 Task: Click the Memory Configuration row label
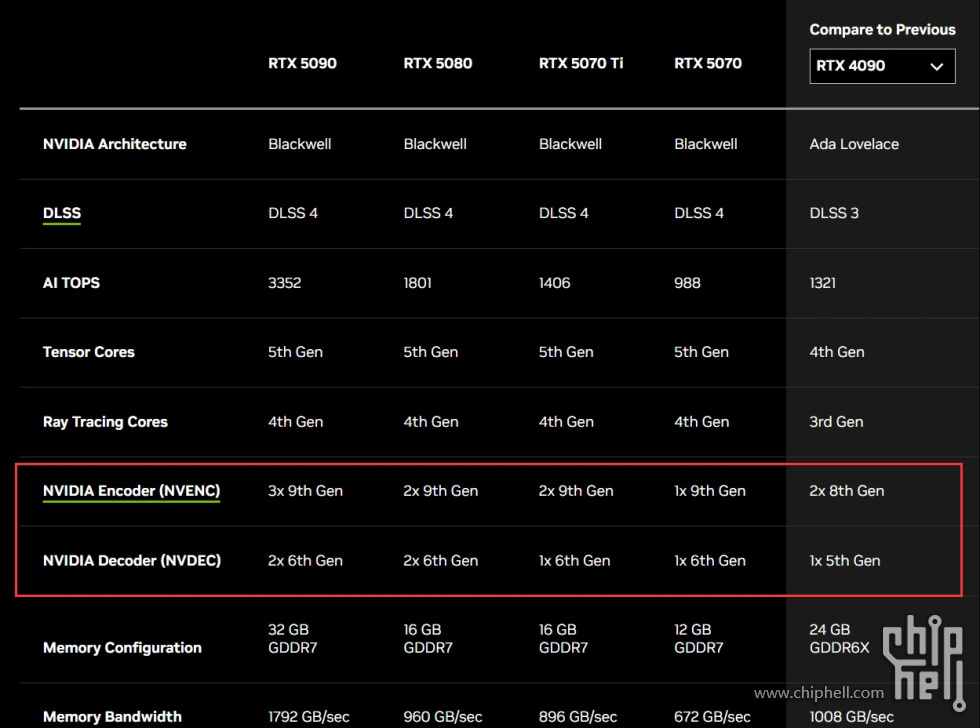[x=122, y=647]
